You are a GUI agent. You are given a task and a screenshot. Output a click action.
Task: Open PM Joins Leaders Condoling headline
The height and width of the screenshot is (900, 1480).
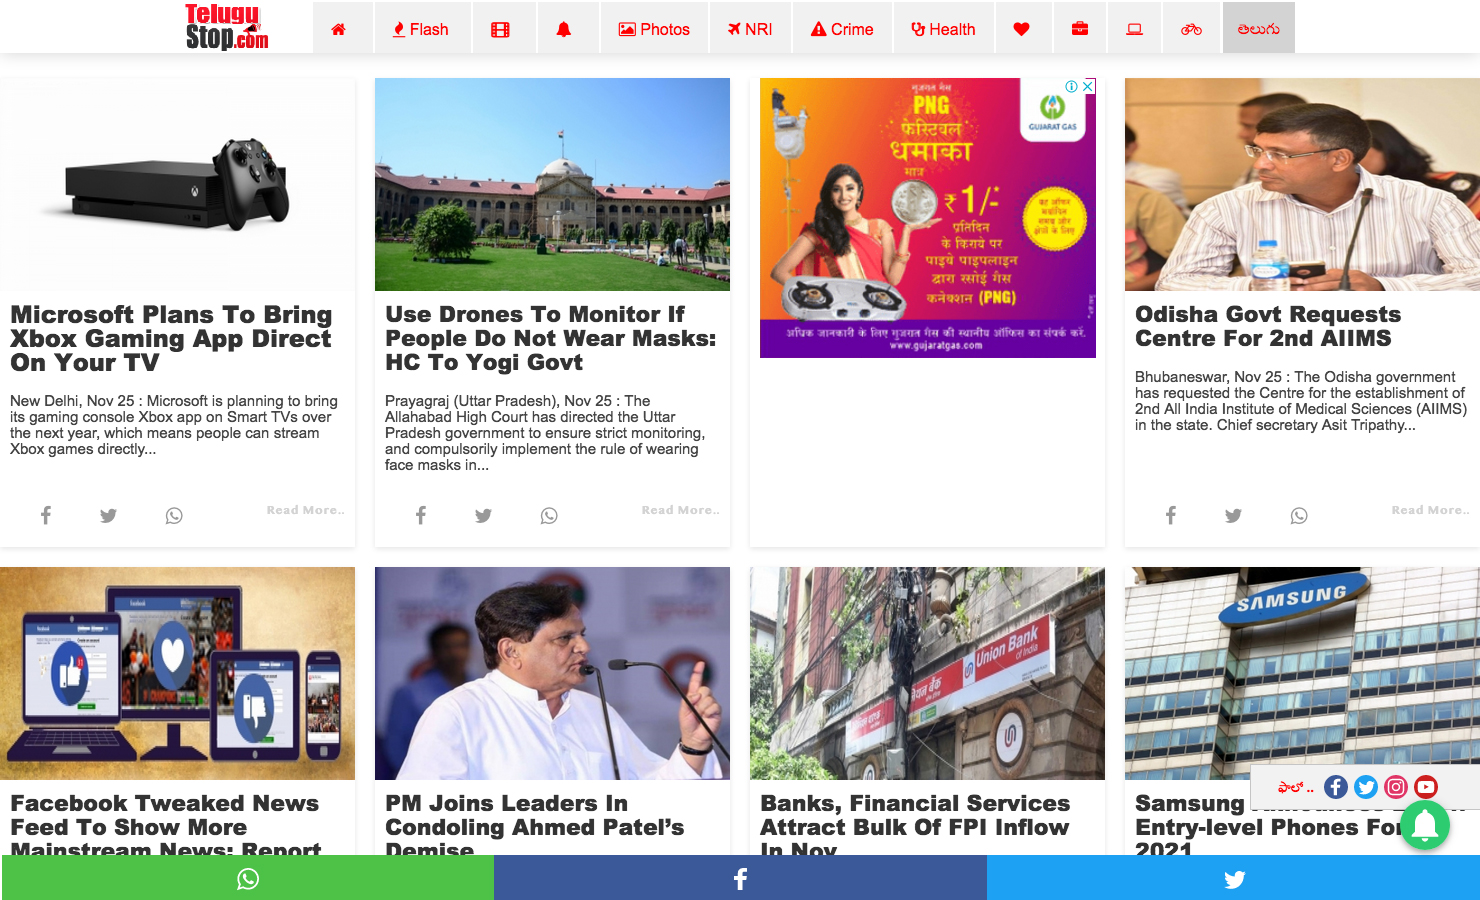point(535,824)
